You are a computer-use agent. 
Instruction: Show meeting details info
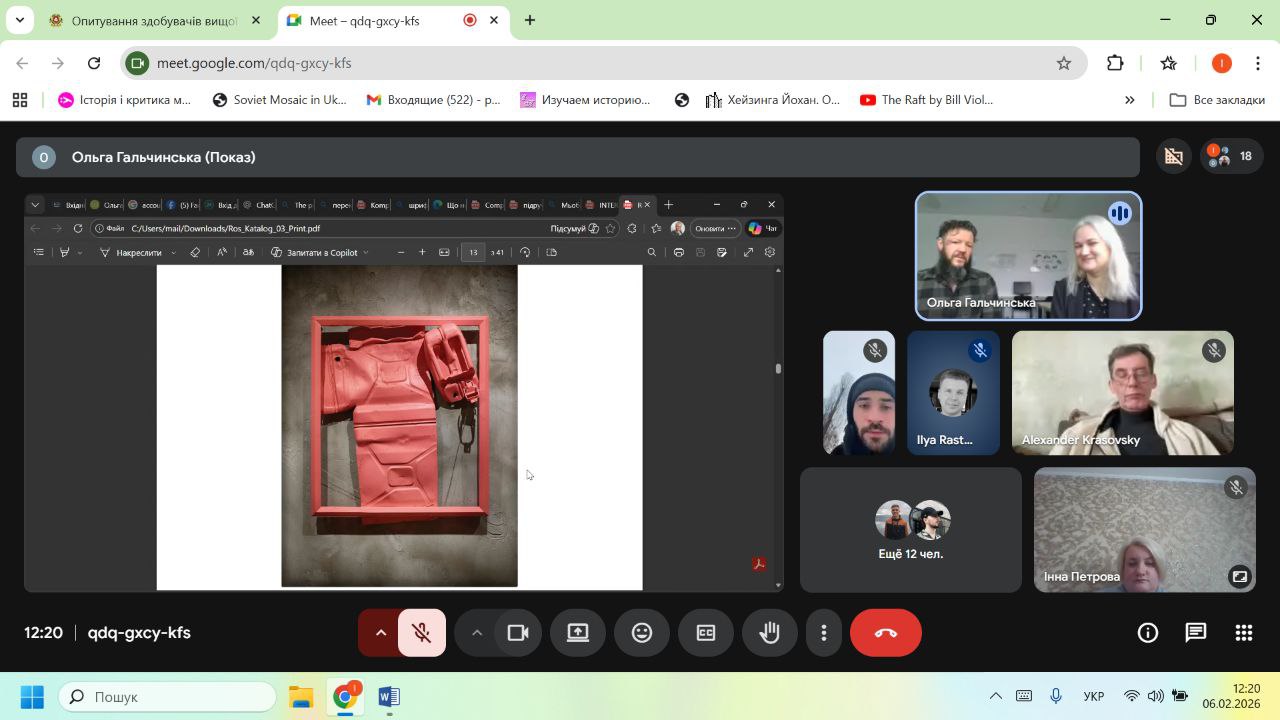click(x=1148, y=633)
